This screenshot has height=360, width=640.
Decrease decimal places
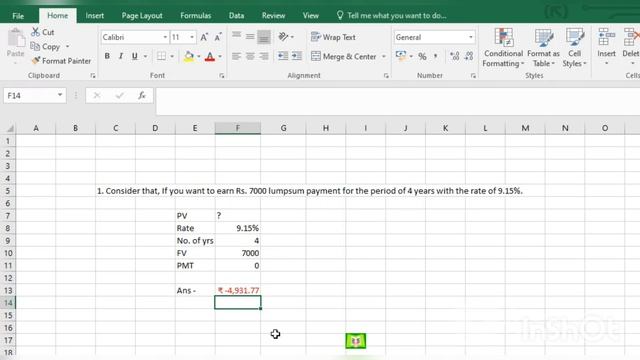(x=469, y=56)
